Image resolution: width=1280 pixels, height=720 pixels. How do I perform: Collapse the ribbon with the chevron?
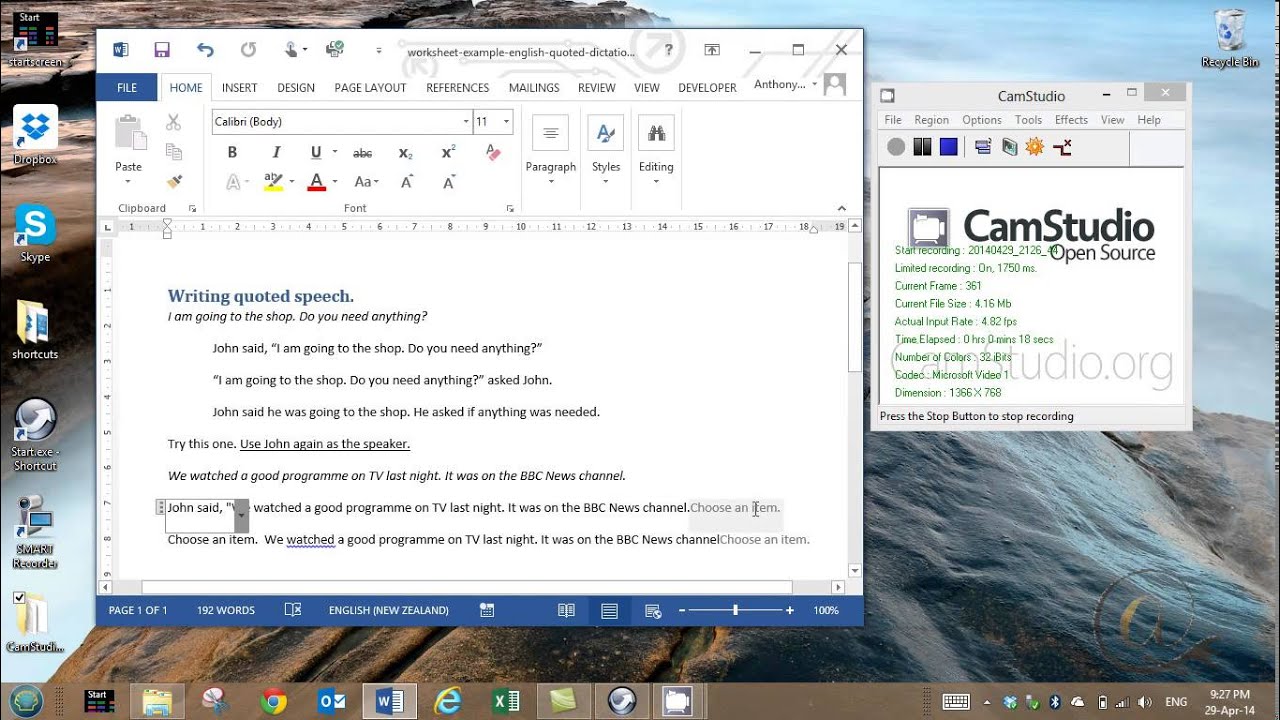pos(842,208)
